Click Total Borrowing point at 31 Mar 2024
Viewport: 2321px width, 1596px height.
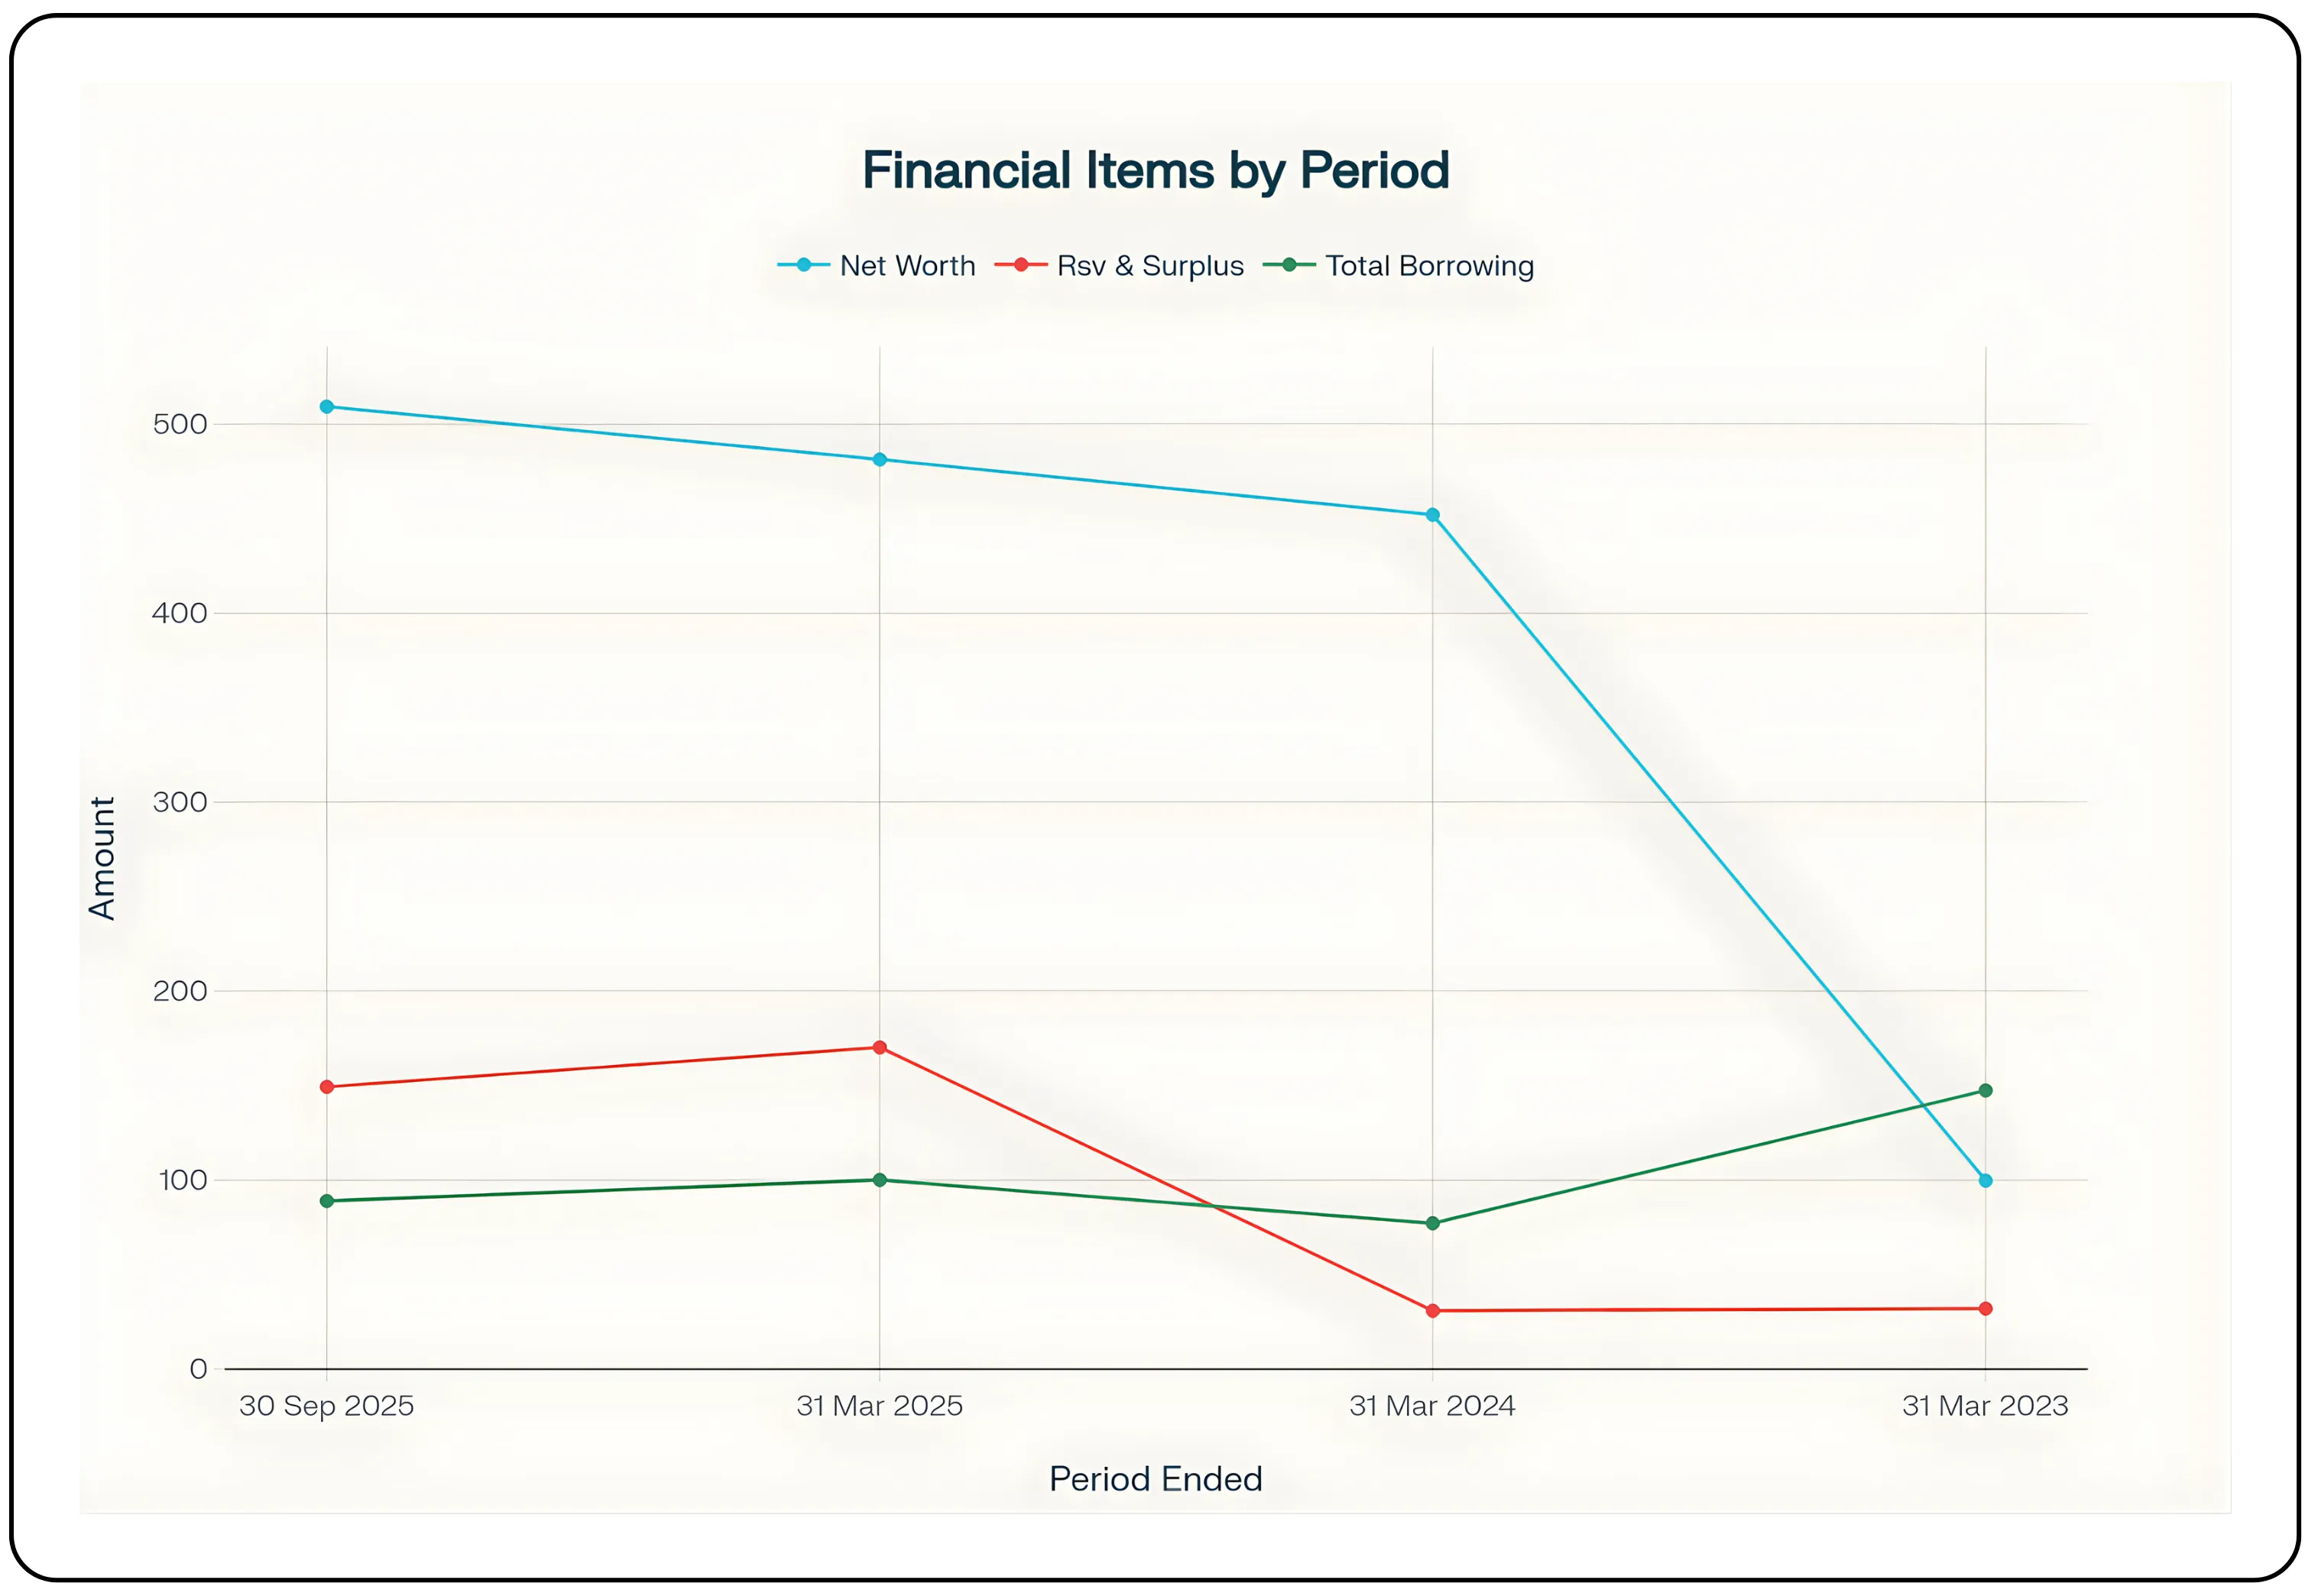[1432, 1223]
